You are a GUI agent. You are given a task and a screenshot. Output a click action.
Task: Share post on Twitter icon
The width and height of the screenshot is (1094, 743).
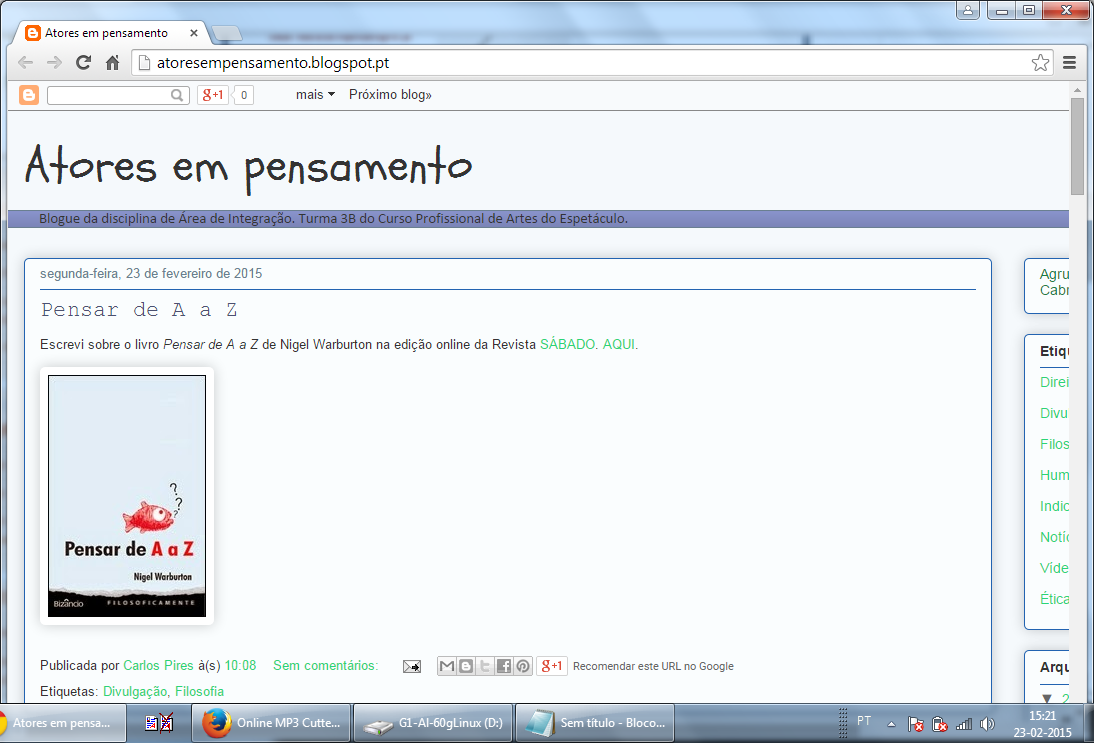point(485,666)
